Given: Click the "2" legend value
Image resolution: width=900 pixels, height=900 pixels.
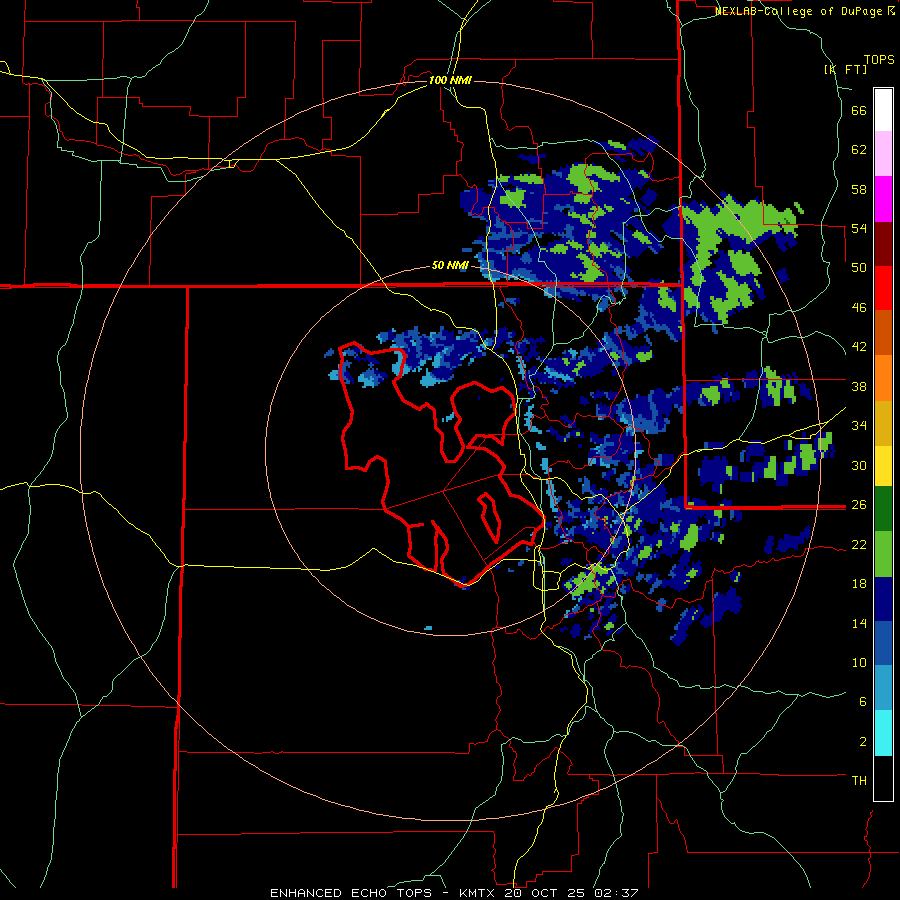Looking at the screenshot, I should 863,742.
